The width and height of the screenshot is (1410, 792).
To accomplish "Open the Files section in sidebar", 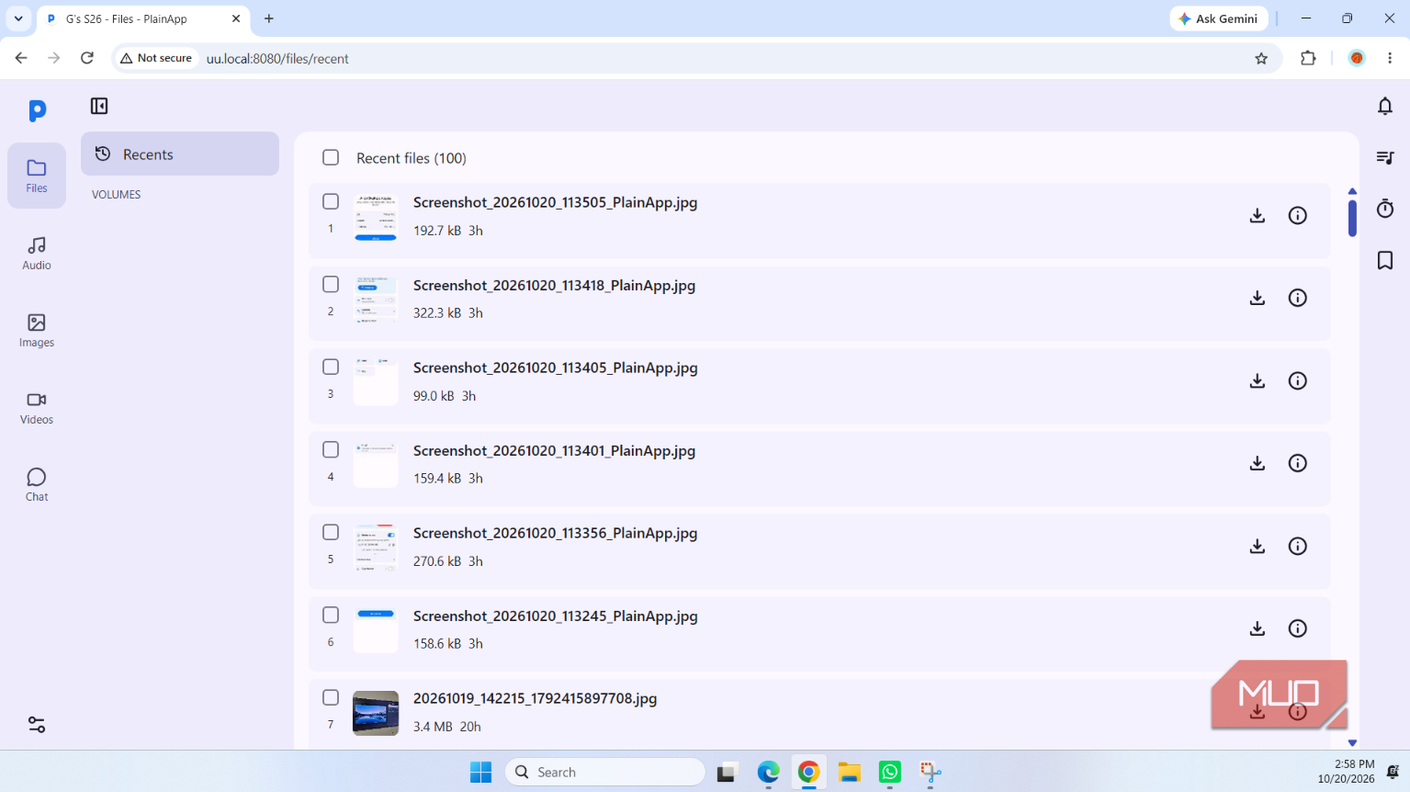I will [36, 175].
